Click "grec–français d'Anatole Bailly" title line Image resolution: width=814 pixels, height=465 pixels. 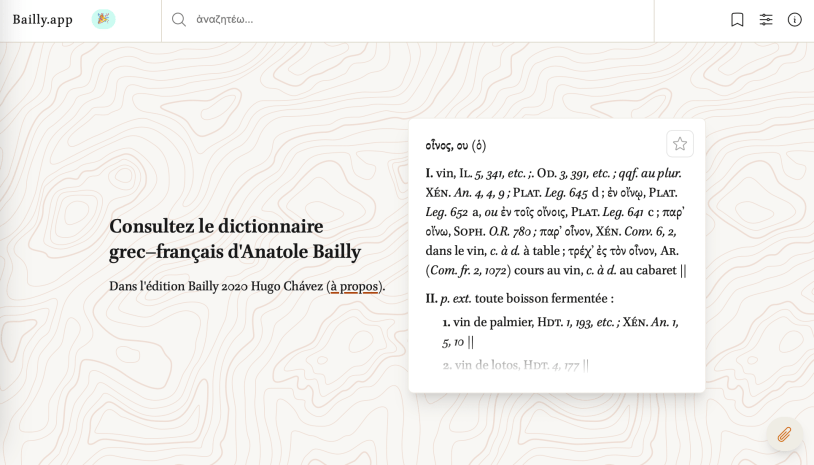click(234, 252)
